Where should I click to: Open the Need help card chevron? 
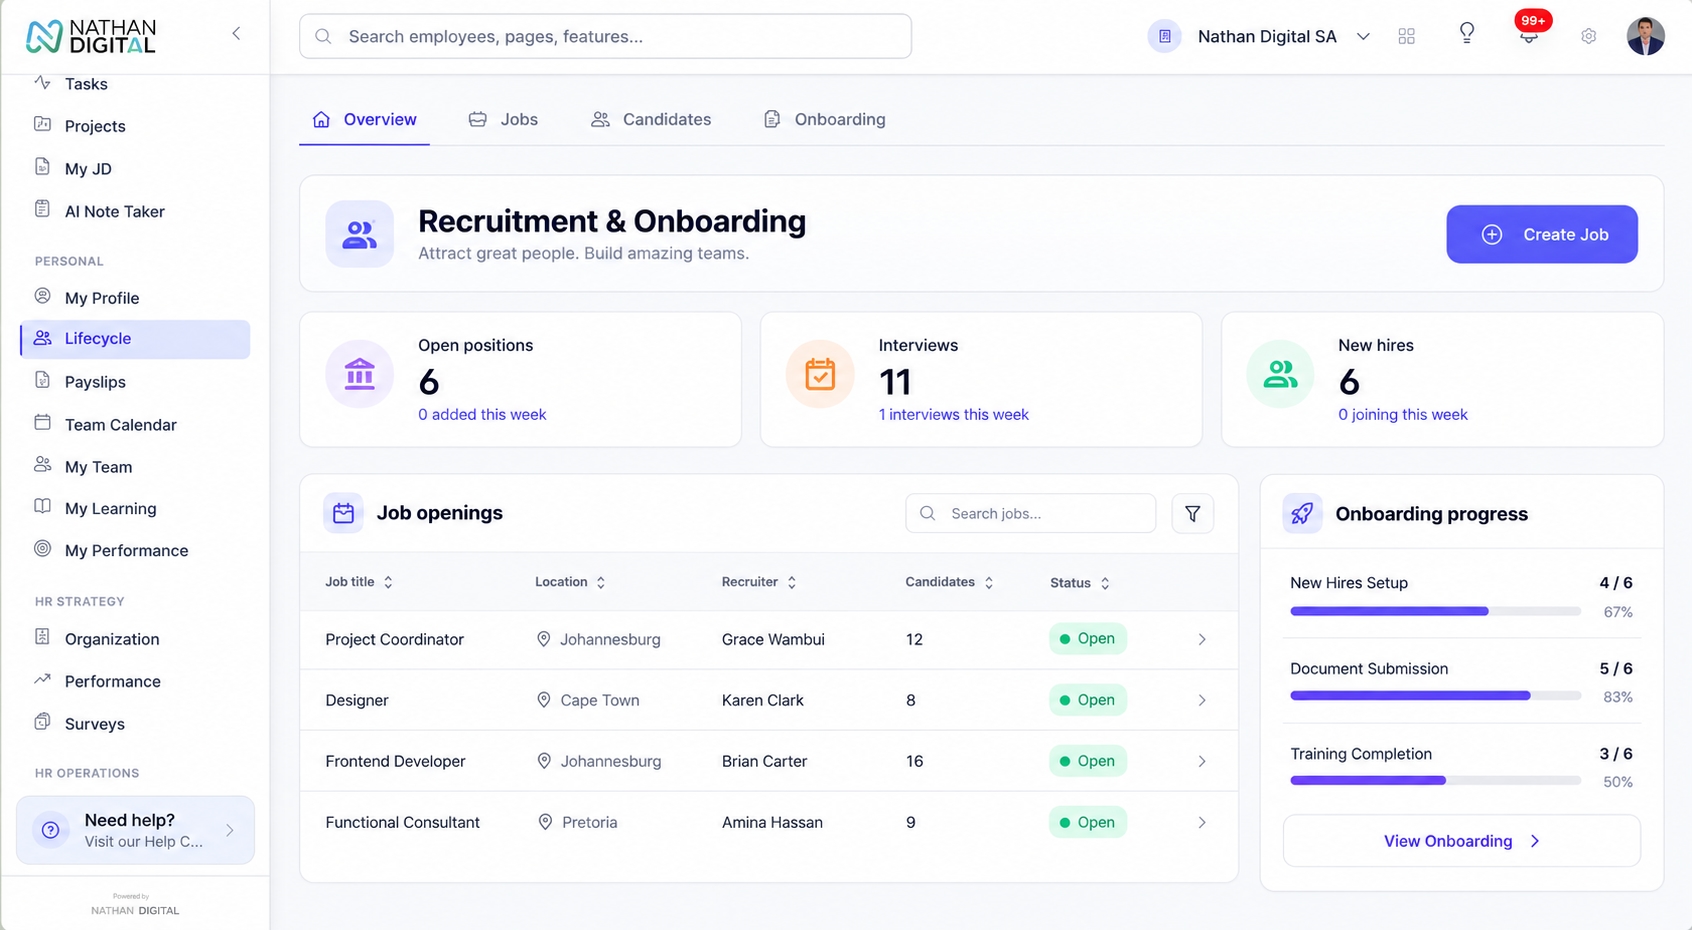pos(230,830)
